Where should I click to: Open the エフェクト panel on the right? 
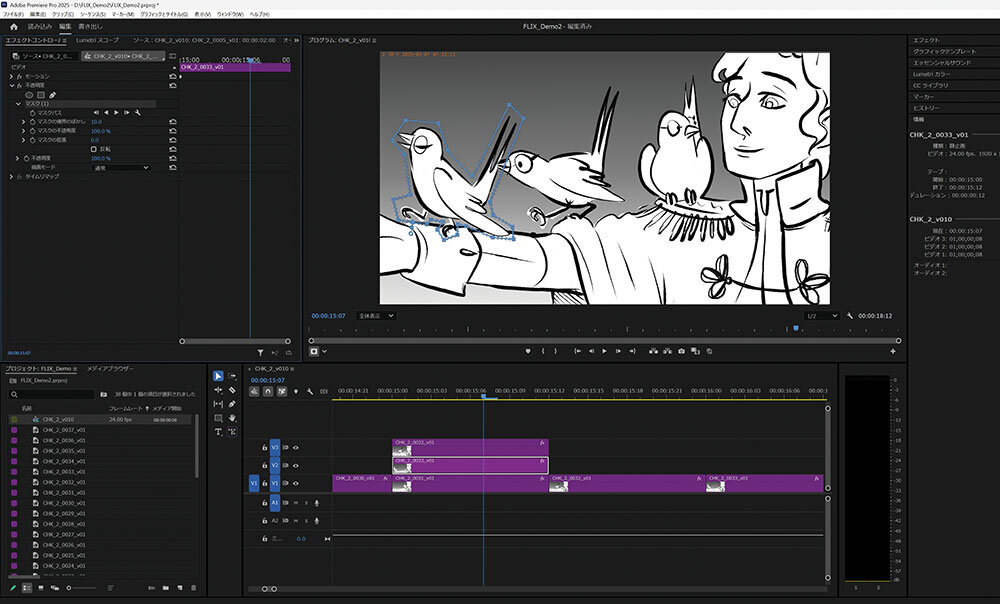[x=926, y=40]
